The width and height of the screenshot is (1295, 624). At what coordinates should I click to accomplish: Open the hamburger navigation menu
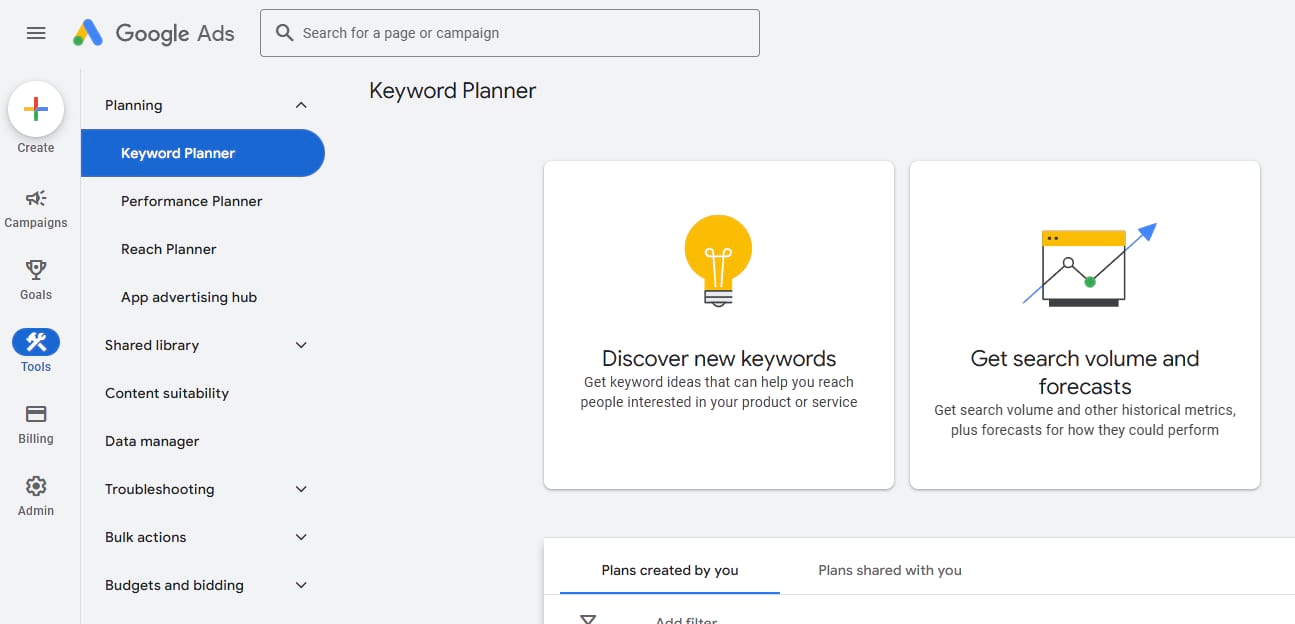[35, 32]
